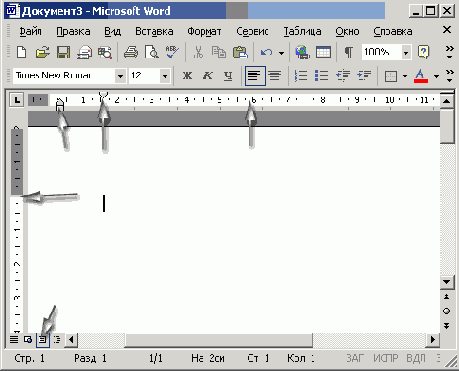Screen dimensions: 459x371
Task: Create a new blank document
Action: [x=22, y=52]
